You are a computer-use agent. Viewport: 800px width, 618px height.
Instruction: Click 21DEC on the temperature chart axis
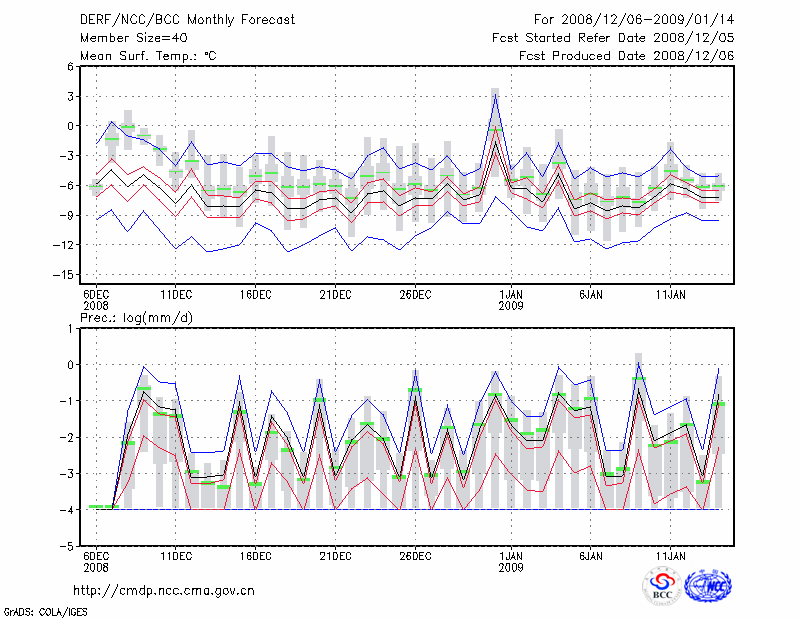[335, 295]
